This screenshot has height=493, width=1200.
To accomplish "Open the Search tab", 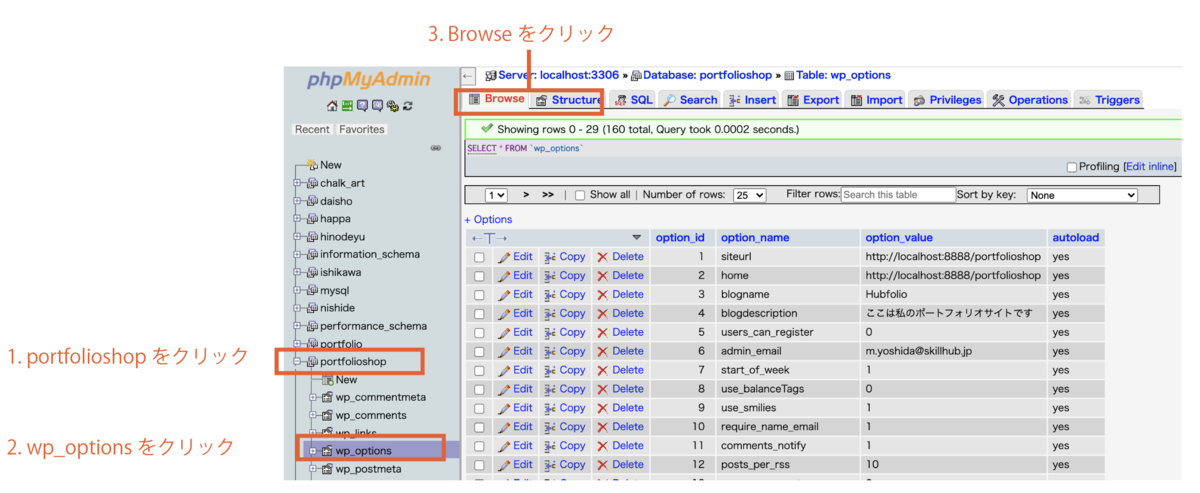I will (691, 100).
